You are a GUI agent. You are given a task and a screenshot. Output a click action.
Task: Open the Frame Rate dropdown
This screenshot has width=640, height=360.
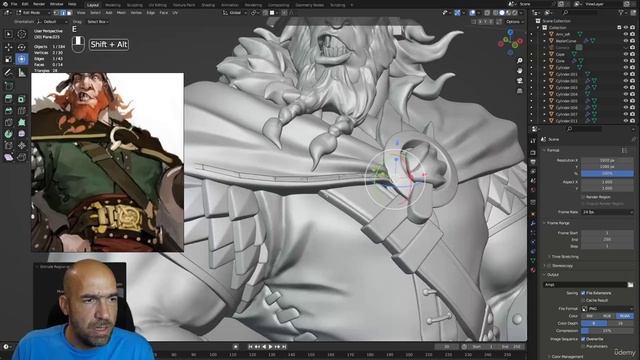coord(607,212)
